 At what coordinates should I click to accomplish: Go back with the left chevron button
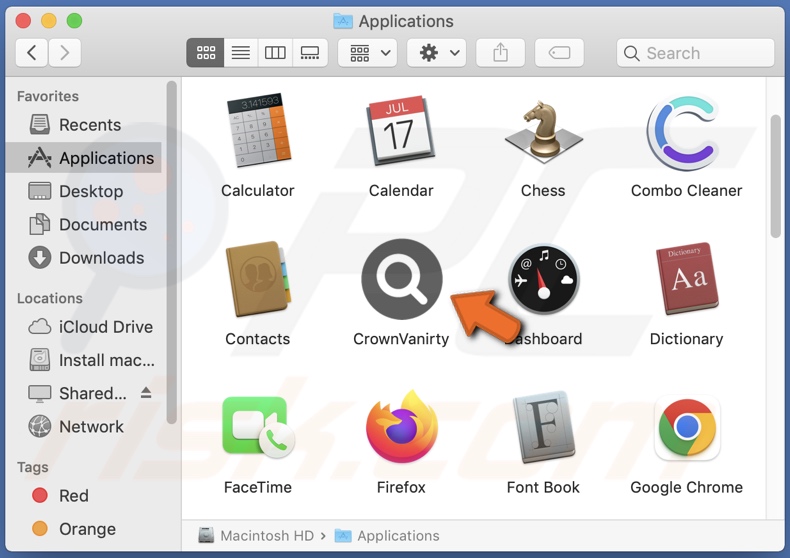click(32, 52)
